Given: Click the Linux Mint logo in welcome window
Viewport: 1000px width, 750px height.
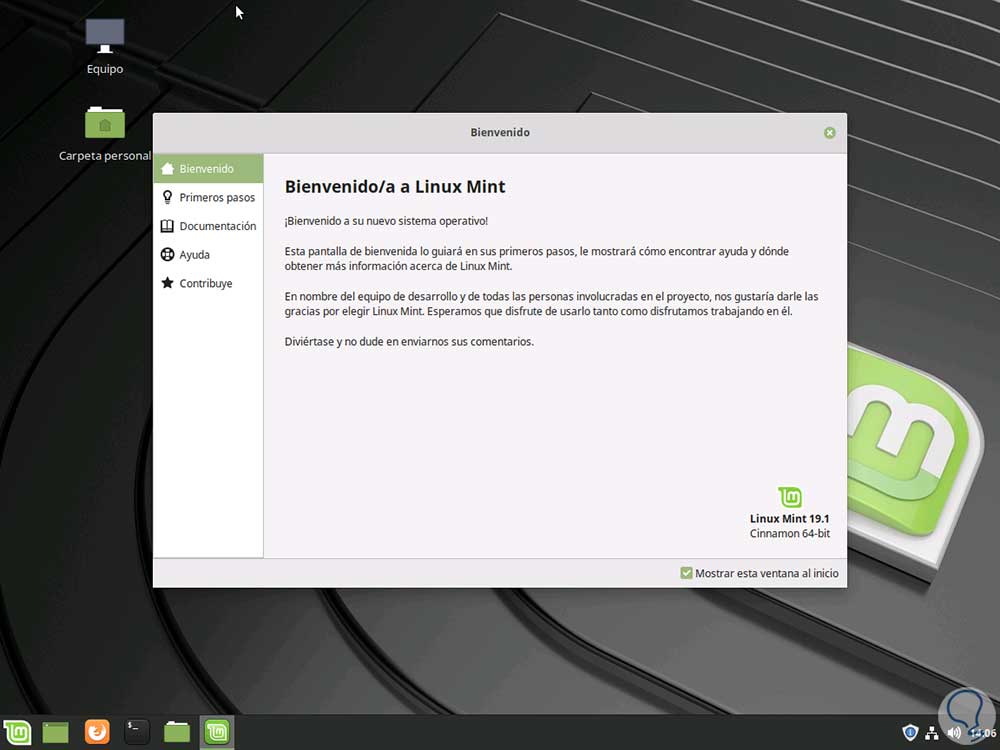Looking at the screenshot, I should (x=790, y=497).
